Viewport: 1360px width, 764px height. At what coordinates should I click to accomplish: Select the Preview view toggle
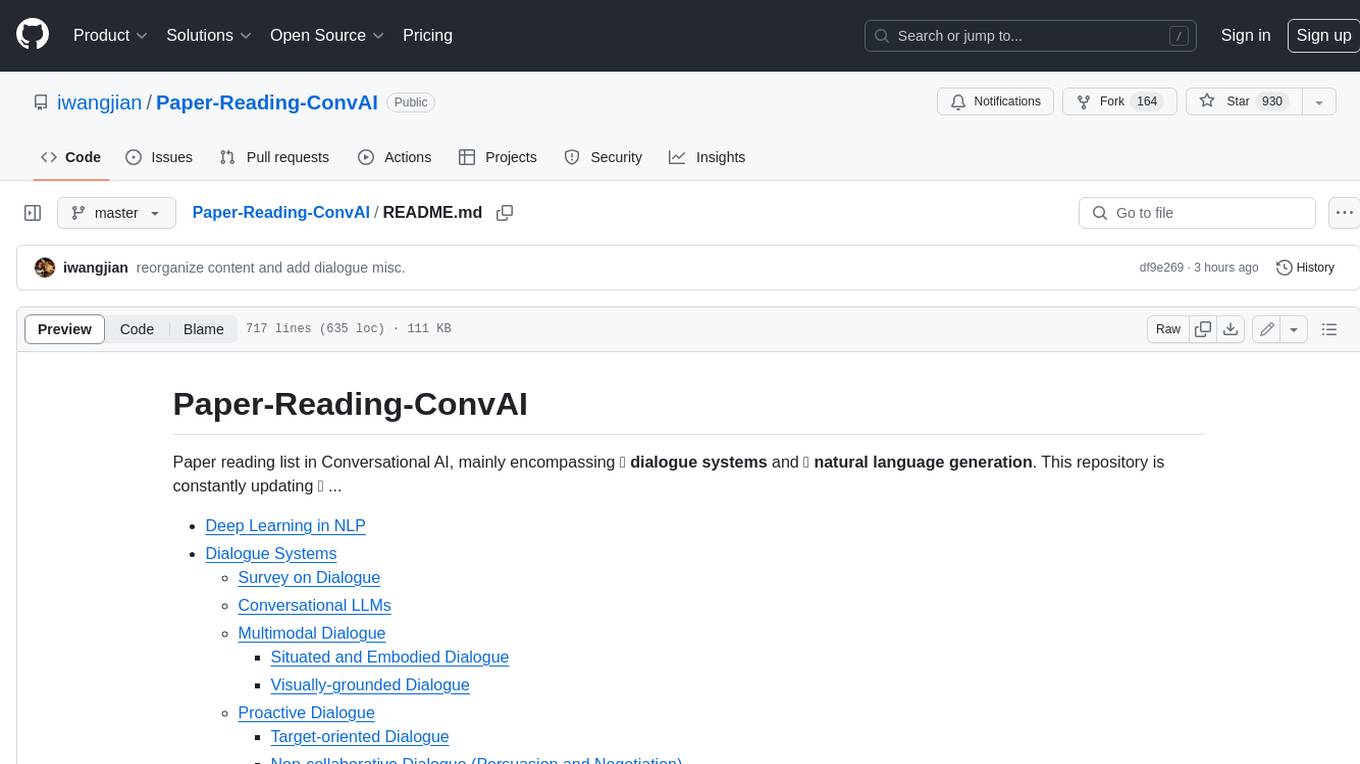coord(65,329)
